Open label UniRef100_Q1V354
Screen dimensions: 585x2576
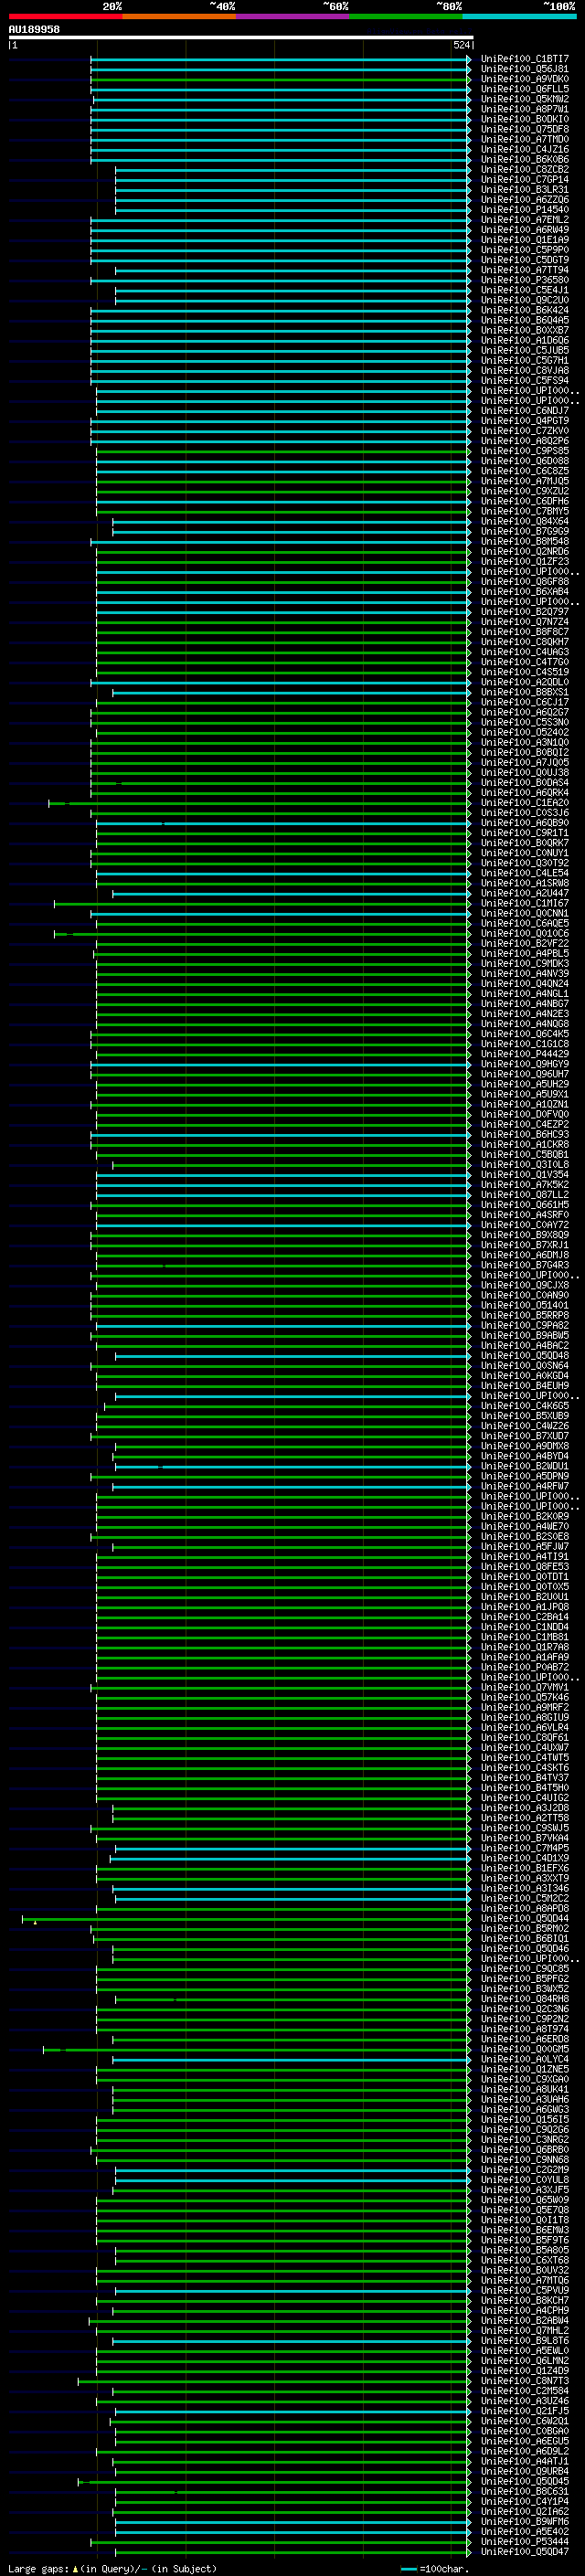pos(525,1175)
